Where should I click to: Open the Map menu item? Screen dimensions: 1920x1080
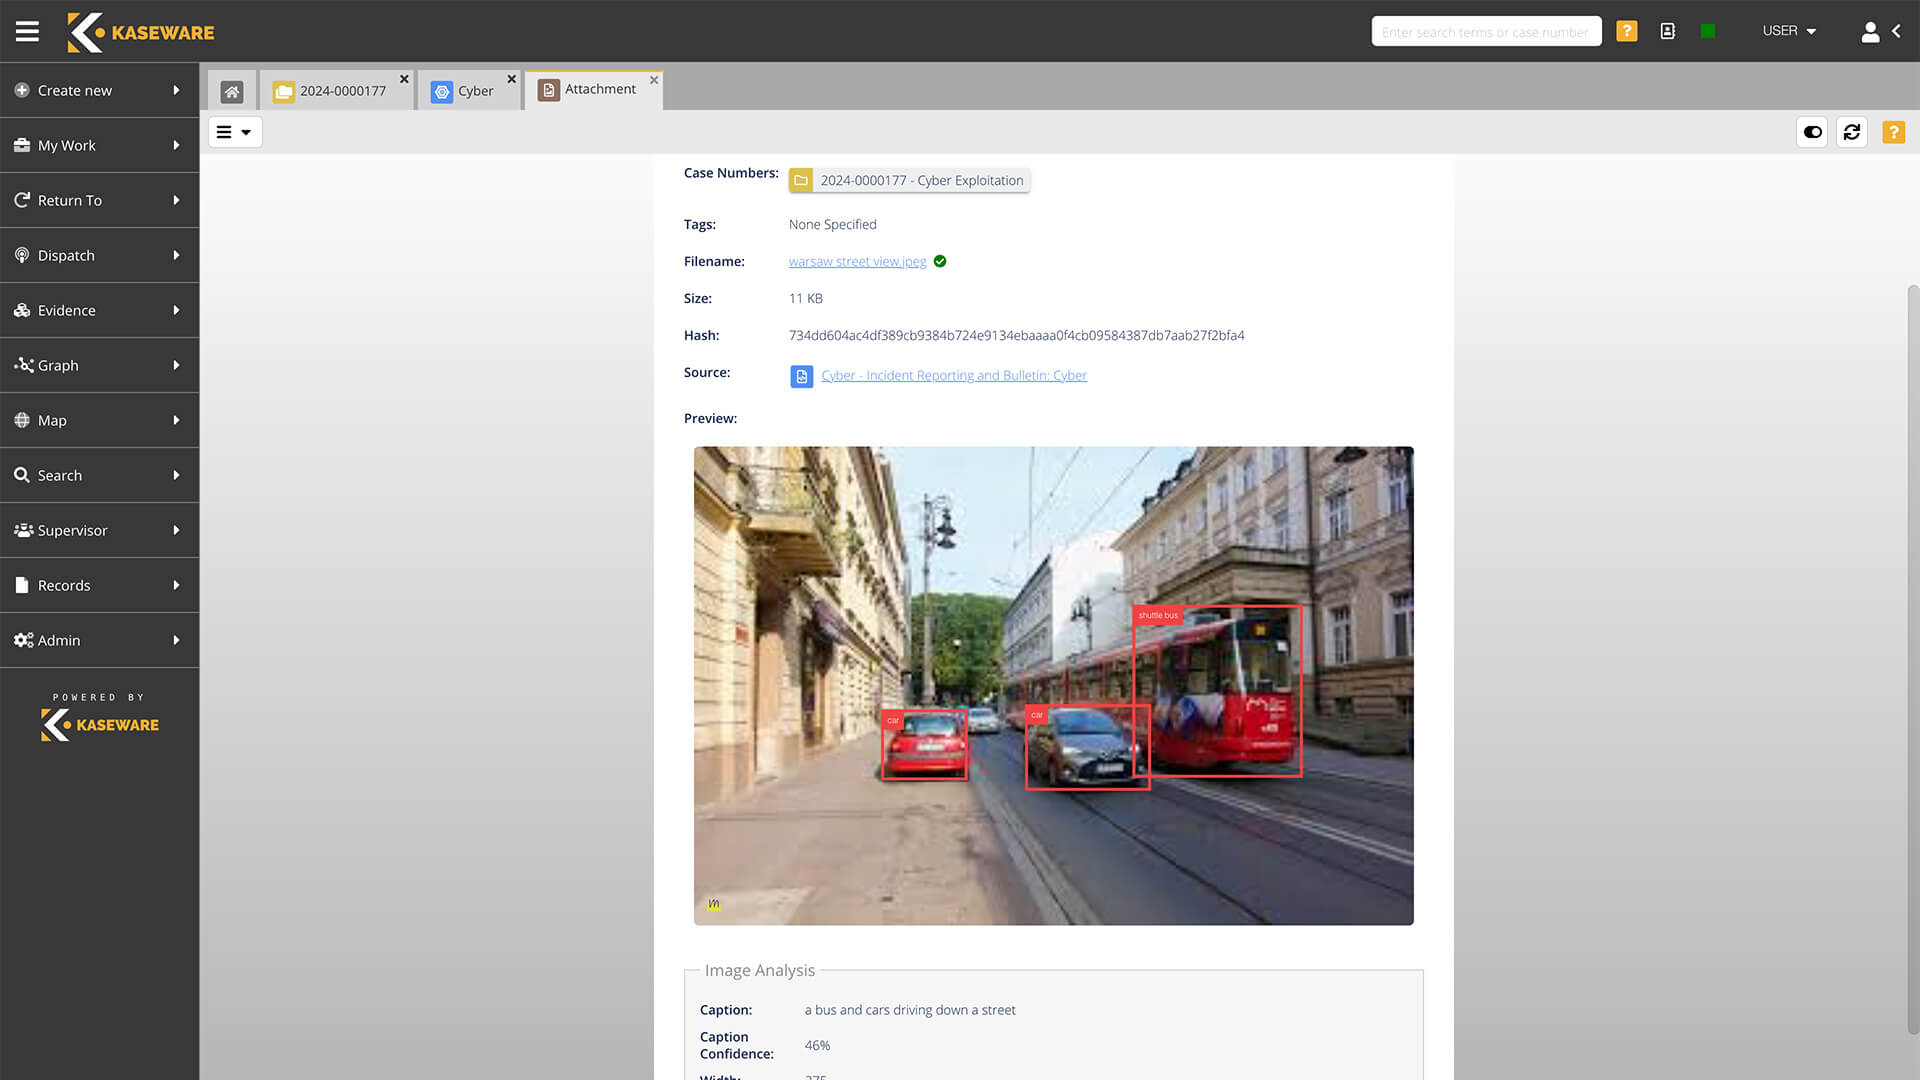(x=99, y=420)
